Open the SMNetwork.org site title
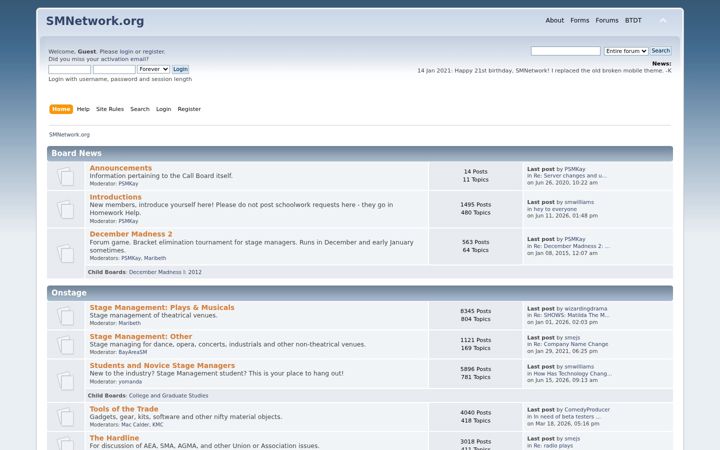 [95, 21]
